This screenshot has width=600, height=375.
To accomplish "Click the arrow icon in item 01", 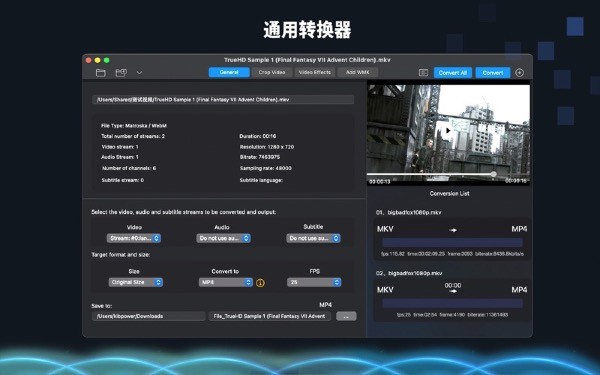I will tap(453, 230).
